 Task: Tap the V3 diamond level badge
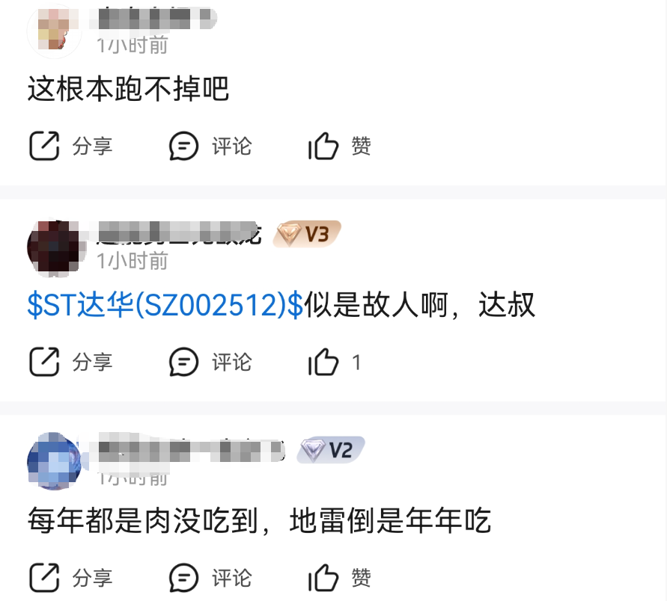click(307, 234)
